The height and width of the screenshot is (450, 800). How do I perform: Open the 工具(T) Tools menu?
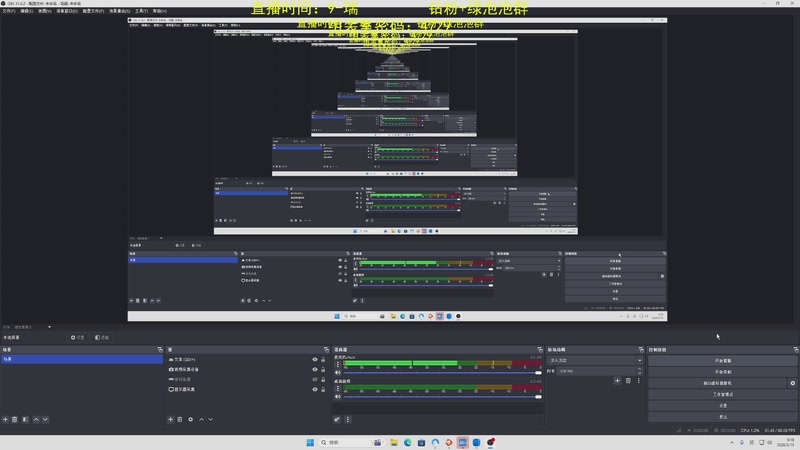pyautogui.click(x=141, y=11)
